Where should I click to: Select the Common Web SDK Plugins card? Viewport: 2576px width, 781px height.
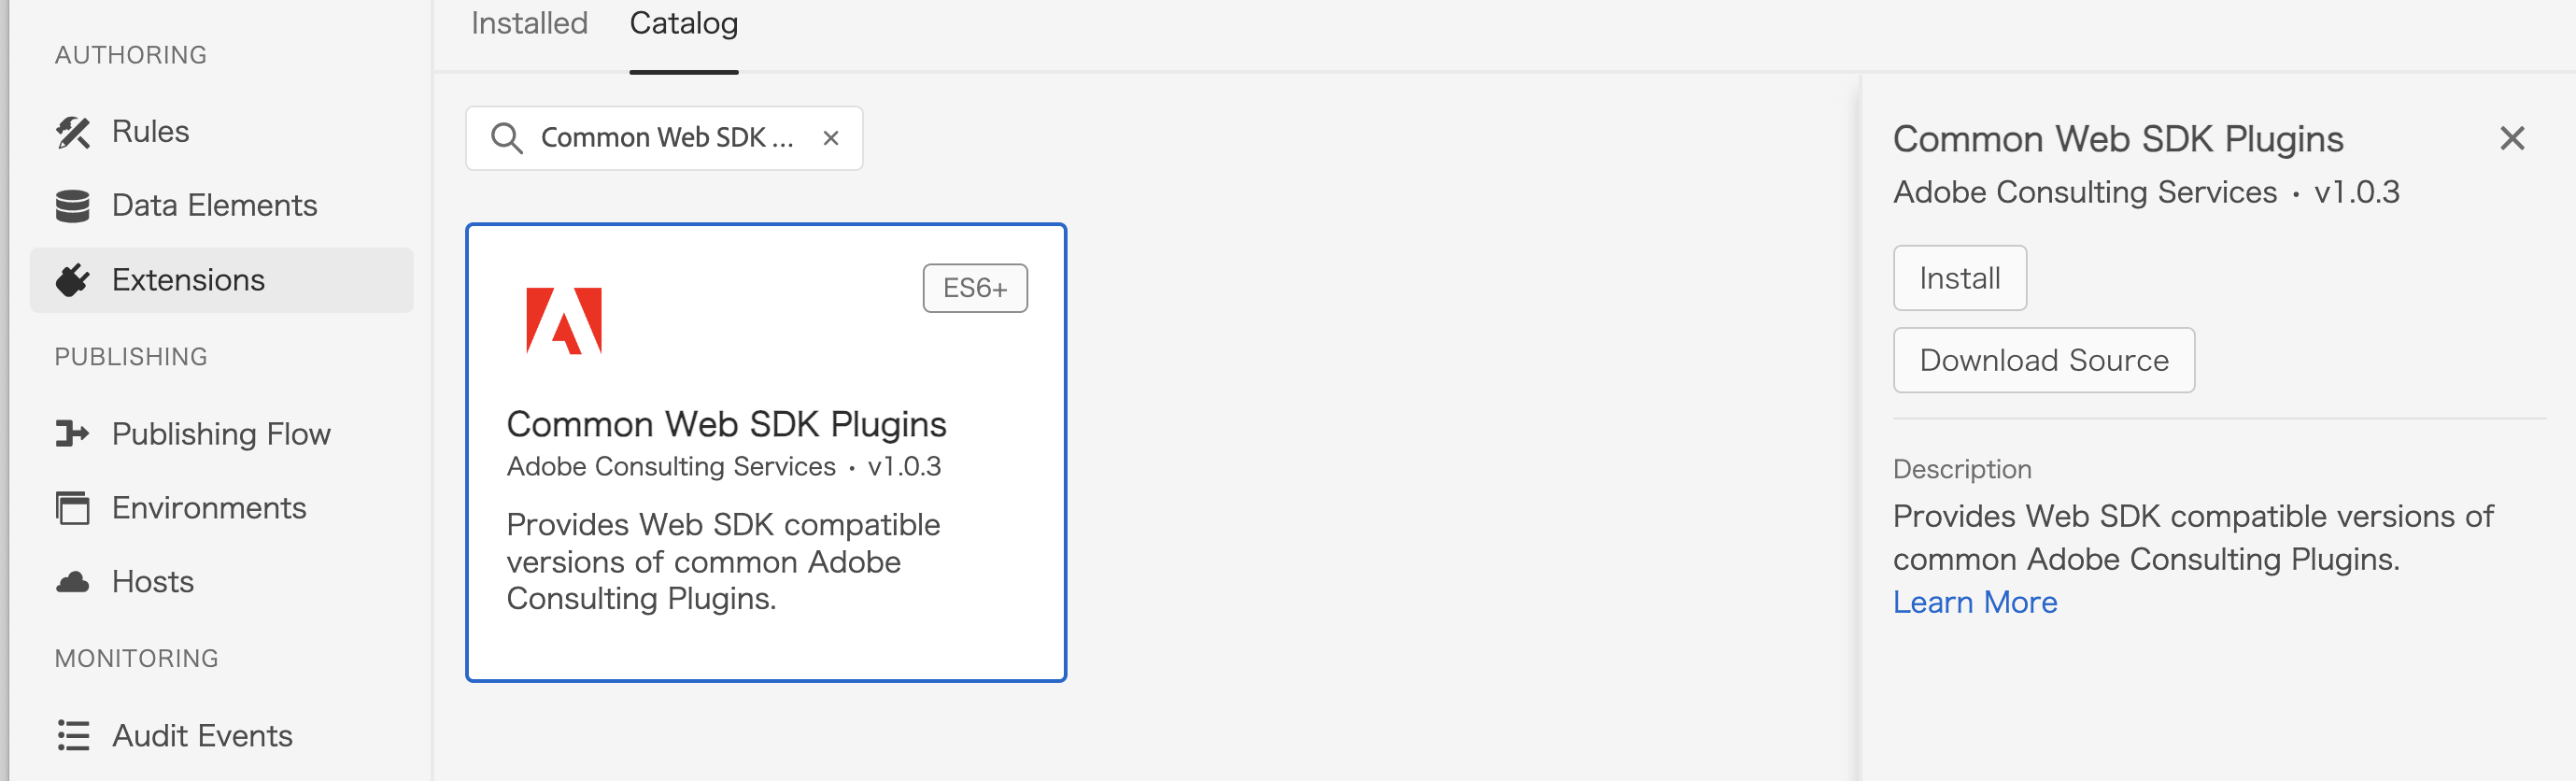point(766,455)
